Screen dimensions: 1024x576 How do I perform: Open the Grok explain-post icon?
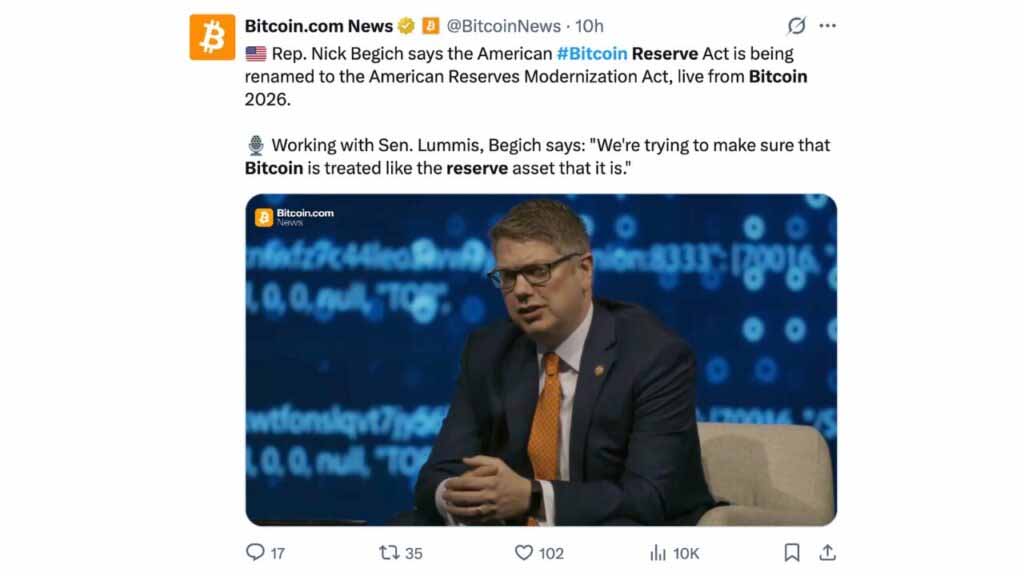tap(797, 26)
